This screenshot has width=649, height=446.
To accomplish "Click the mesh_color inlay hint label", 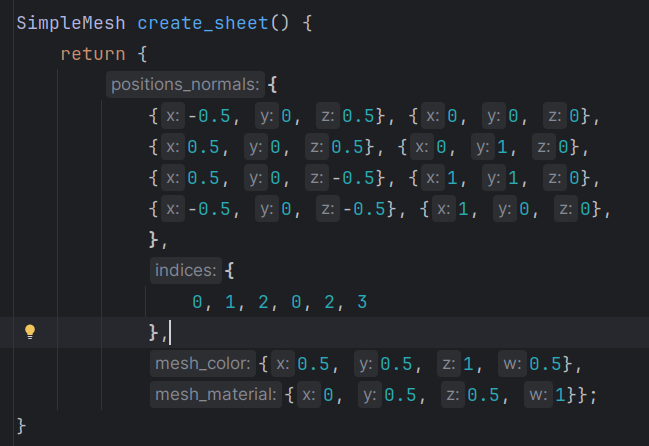I will click(x=202, y=363).
